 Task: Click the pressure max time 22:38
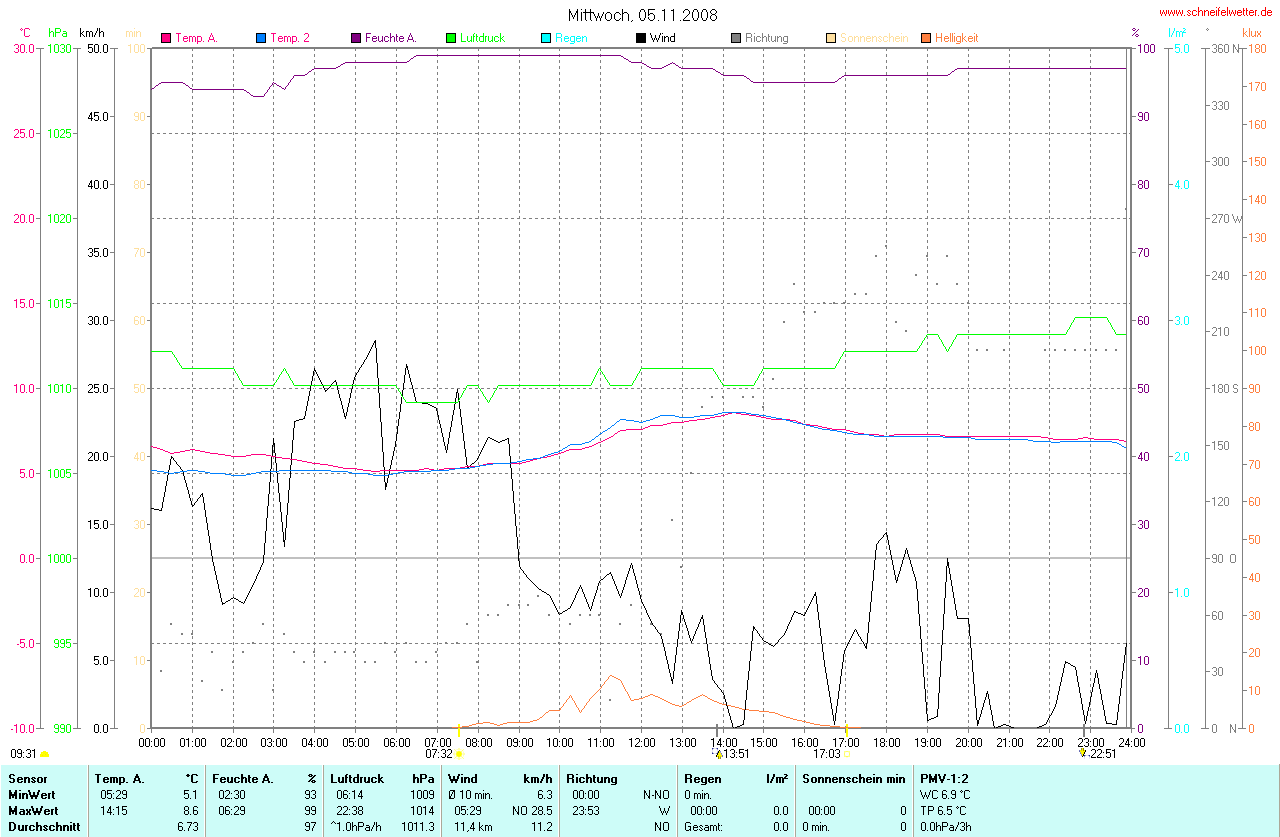point(350,810)
